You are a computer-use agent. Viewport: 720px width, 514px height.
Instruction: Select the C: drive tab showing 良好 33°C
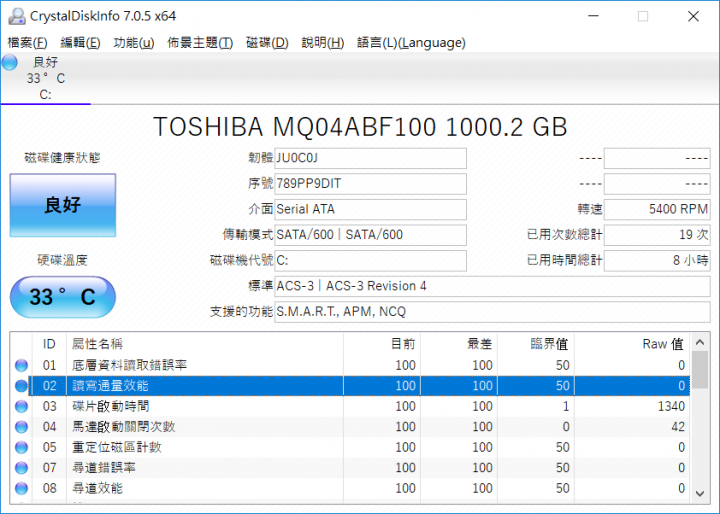coord(45,79)
